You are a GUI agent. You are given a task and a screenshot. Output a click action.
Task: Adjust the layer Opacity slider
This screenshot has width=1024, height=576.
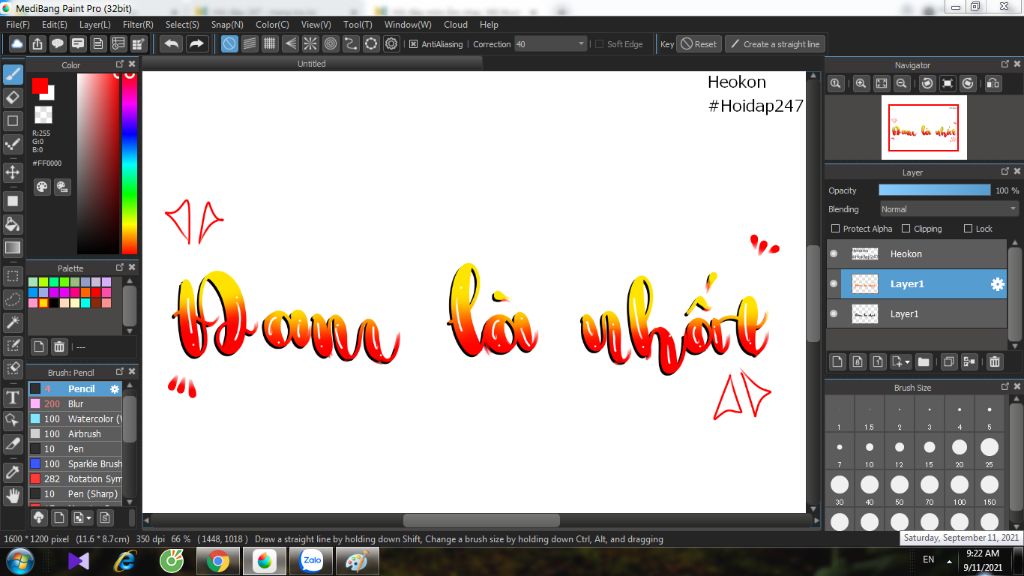pos(934,190)
